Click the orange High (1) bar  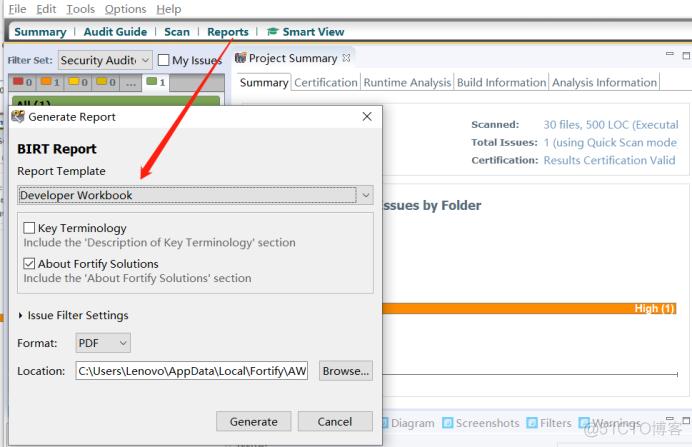(529, 308)
